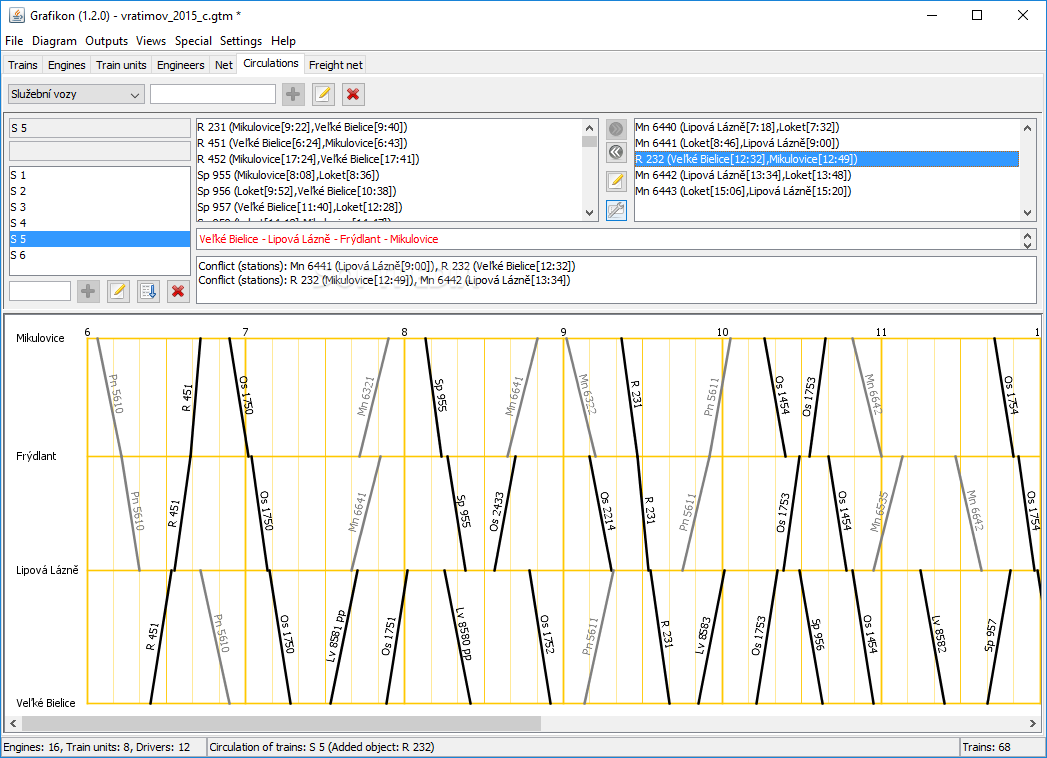Switch to the Net tab
This screenshot has width=1047, height=758.
[x=224, y=65]
